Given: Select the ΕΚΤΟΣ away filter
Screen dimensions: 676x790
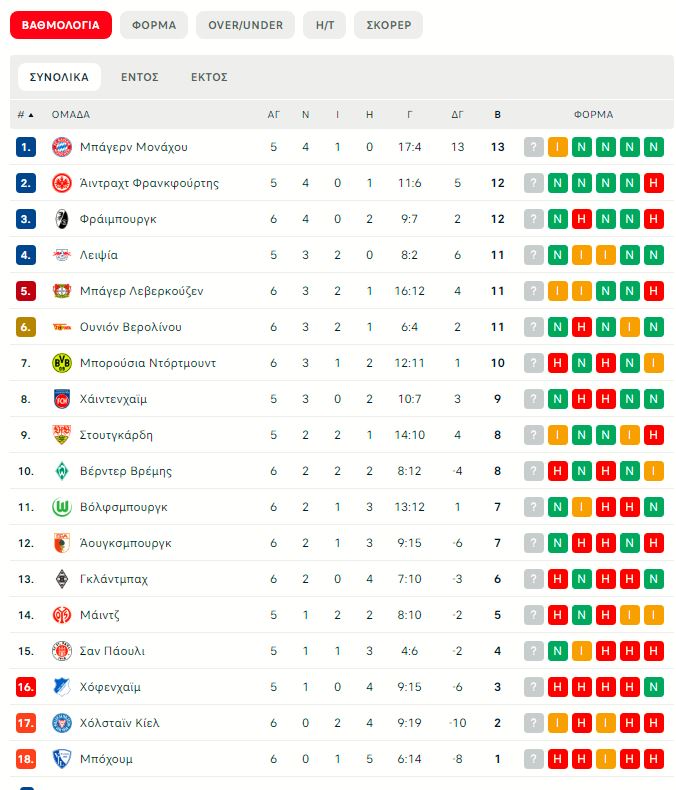Looking at the screenshot, I should (209, 77).
